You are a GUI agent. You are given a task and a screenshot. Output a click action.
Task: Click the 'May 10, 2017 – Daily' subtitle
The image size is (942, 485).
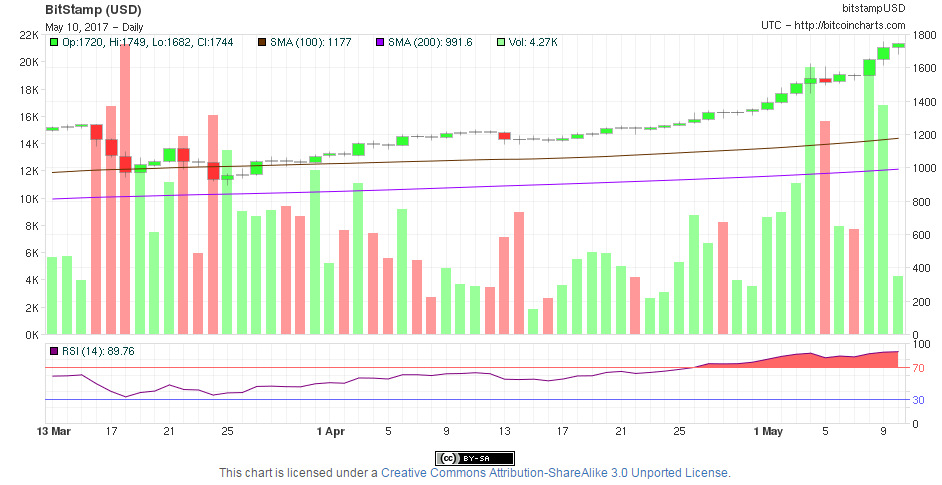94,27
